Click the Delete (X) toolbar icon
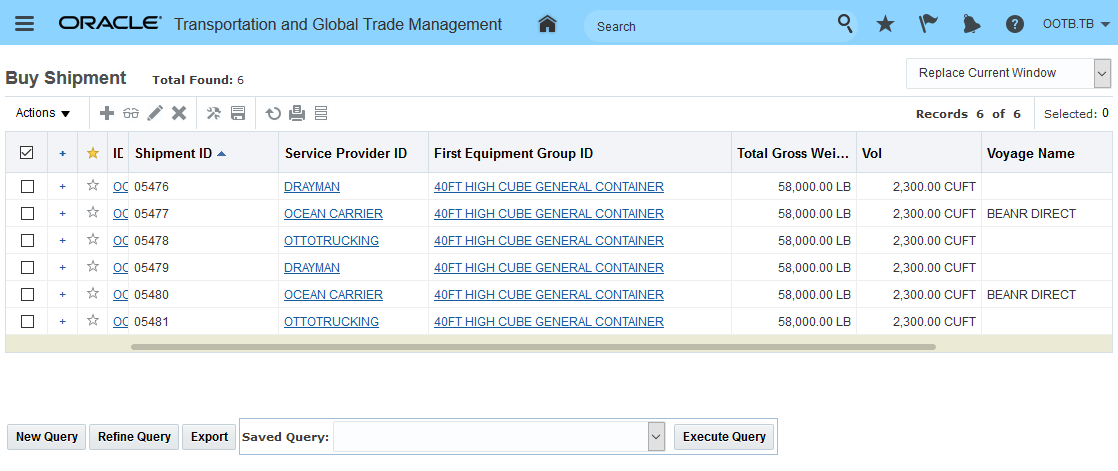Screen dimensions: 1118x471 click(179, 113)
